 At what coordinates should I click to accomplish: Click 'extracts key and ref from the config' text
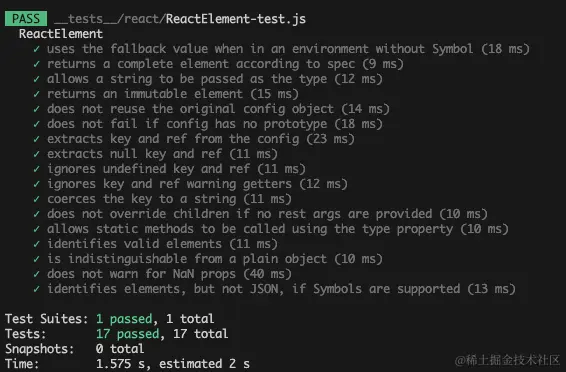point(173,139)
